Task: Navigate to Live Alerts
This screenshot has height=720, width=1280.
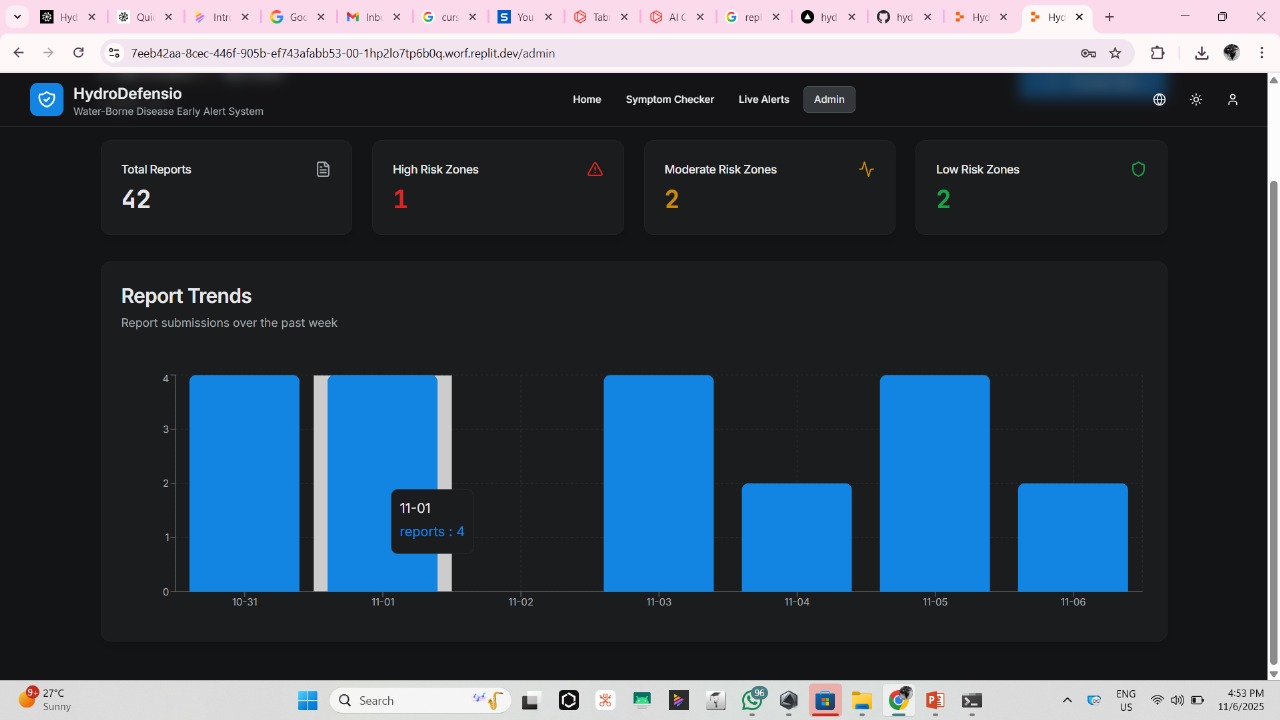Action: pos(764,100)
